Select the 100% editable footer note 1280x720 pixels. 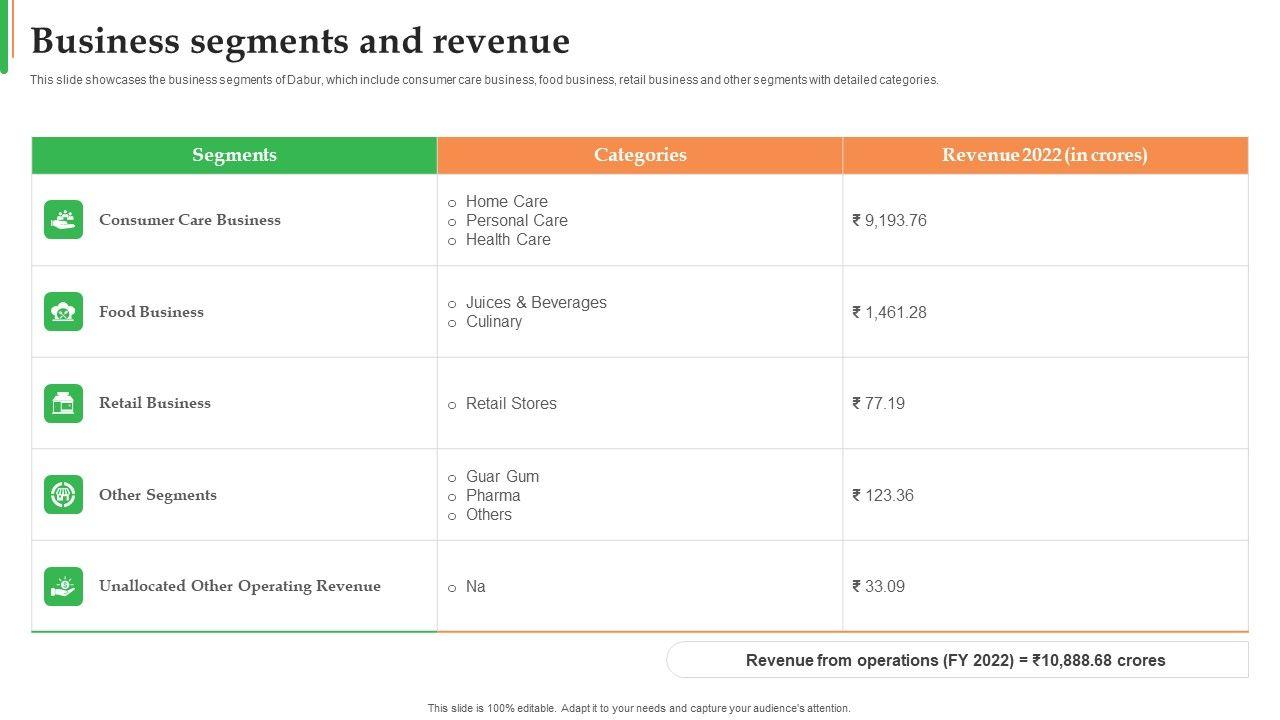point(639,708)
